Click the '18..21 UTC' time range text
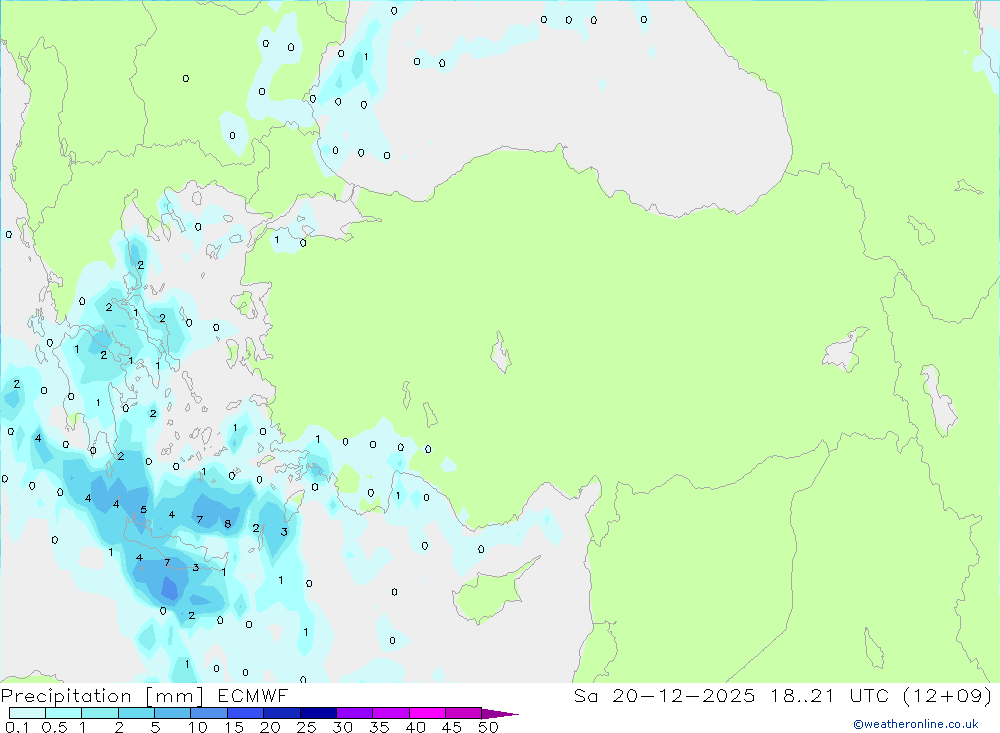 tap(832, 695)
